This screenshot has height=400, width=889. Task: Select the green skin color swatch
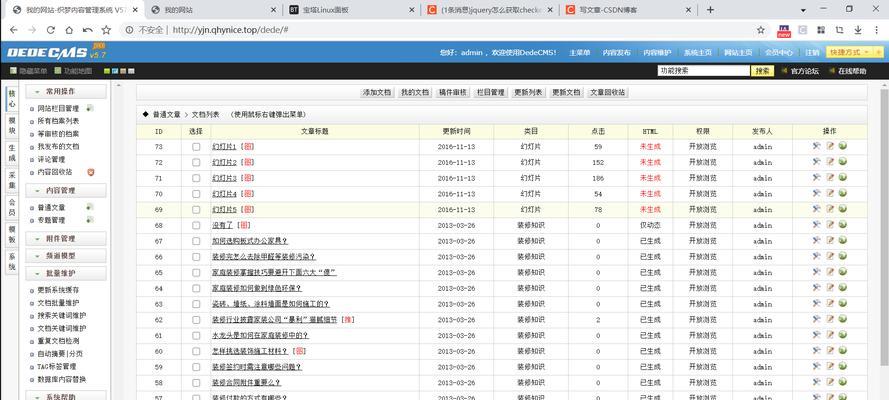click(x=107, y=71)
